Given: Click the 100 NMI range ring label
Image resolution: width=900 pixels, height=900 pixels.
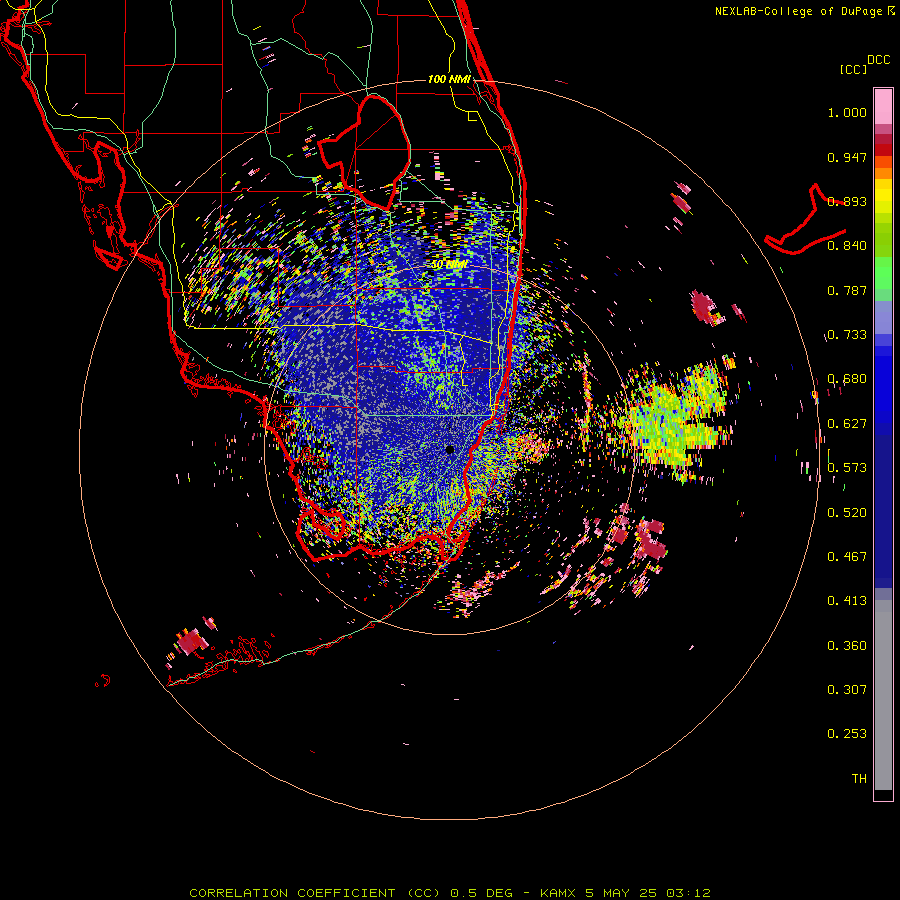Looking at the screenshot, I should [x=449, y=79].
